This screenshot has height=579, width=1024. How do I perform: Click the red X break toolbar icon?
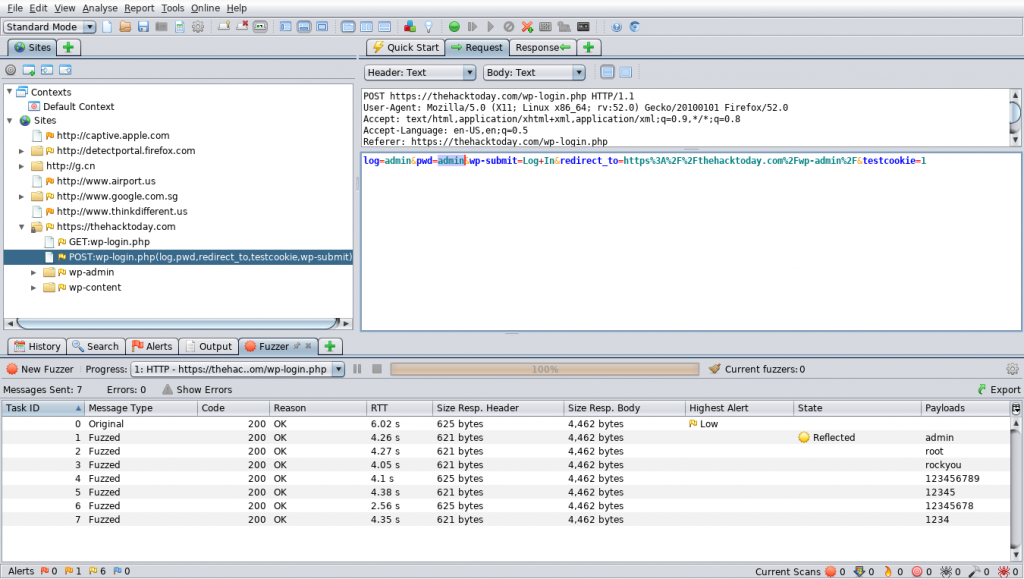[x=527, y=26]
